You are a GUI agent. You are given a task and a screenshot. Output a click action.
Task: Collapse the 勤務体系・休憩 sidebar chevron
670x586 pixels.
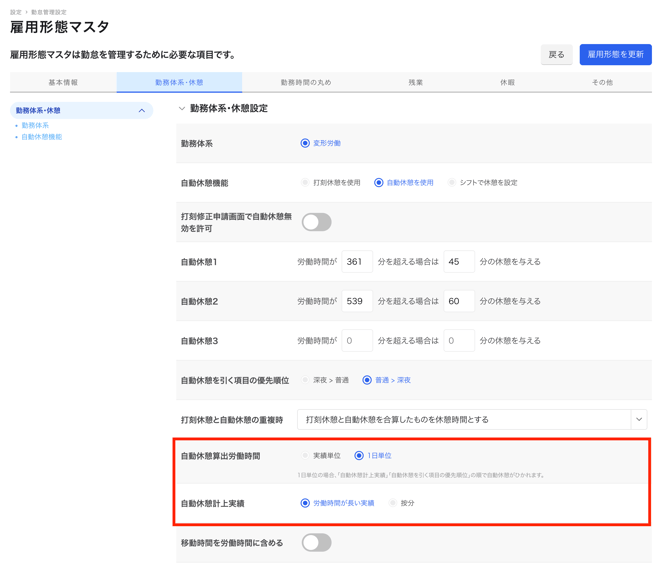click(142, 111)
